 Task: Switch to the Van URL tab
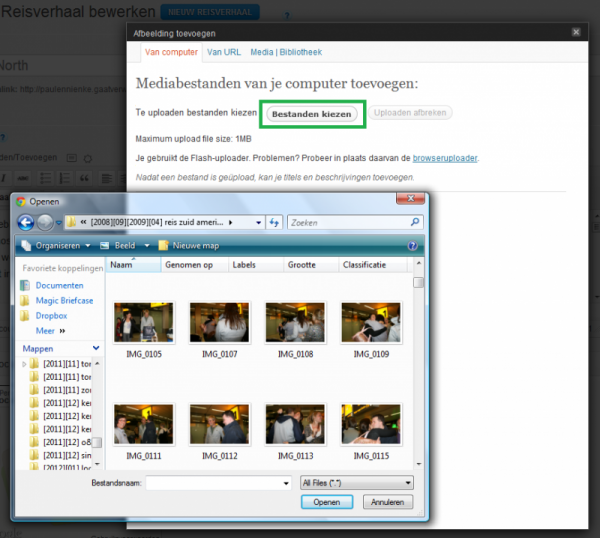[222, 51]
